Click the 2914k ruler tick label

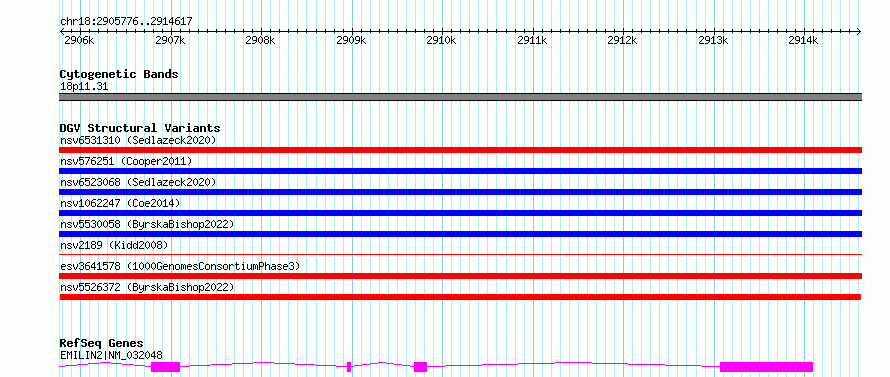coord(803,41)
